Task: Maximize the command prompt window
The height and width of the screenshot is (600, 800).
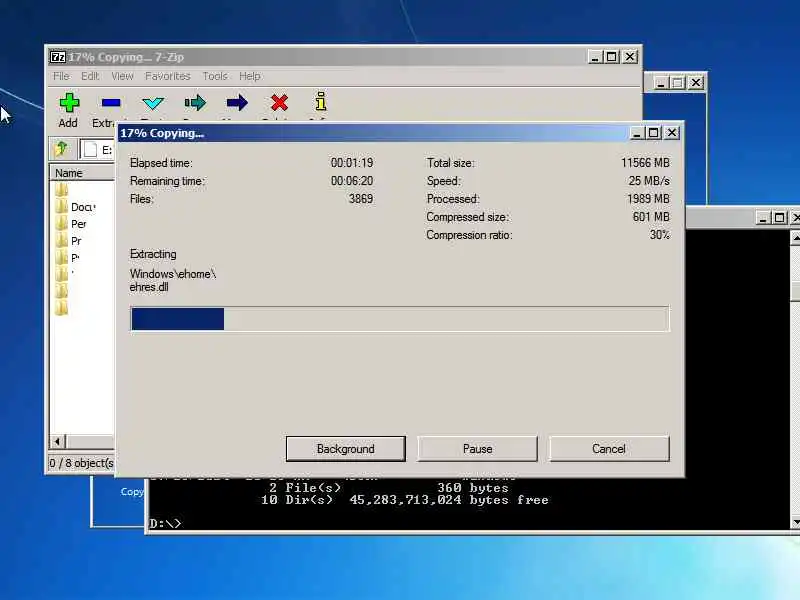Action: click(x=779, y=218)
